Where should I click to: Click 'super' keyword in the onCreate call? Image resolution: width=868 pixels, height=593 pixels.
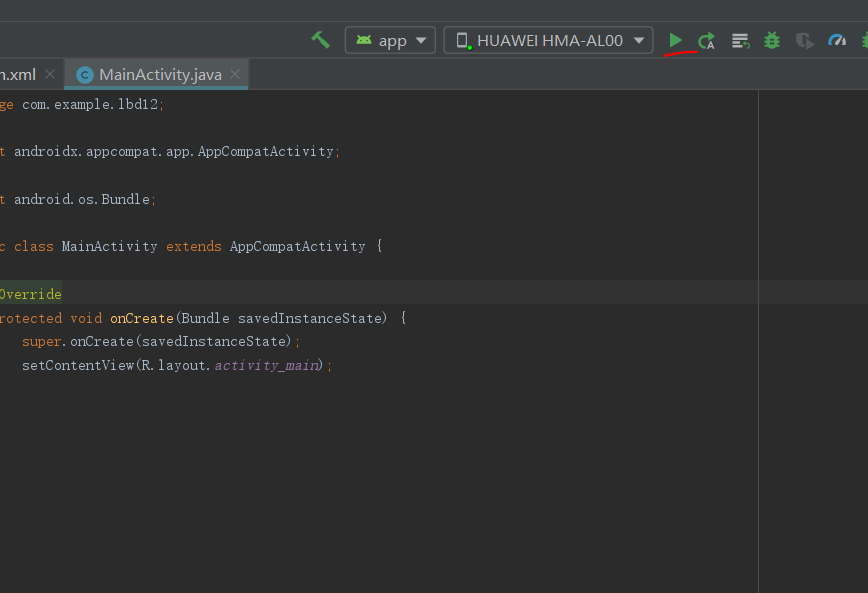click(x=42, y=342)
